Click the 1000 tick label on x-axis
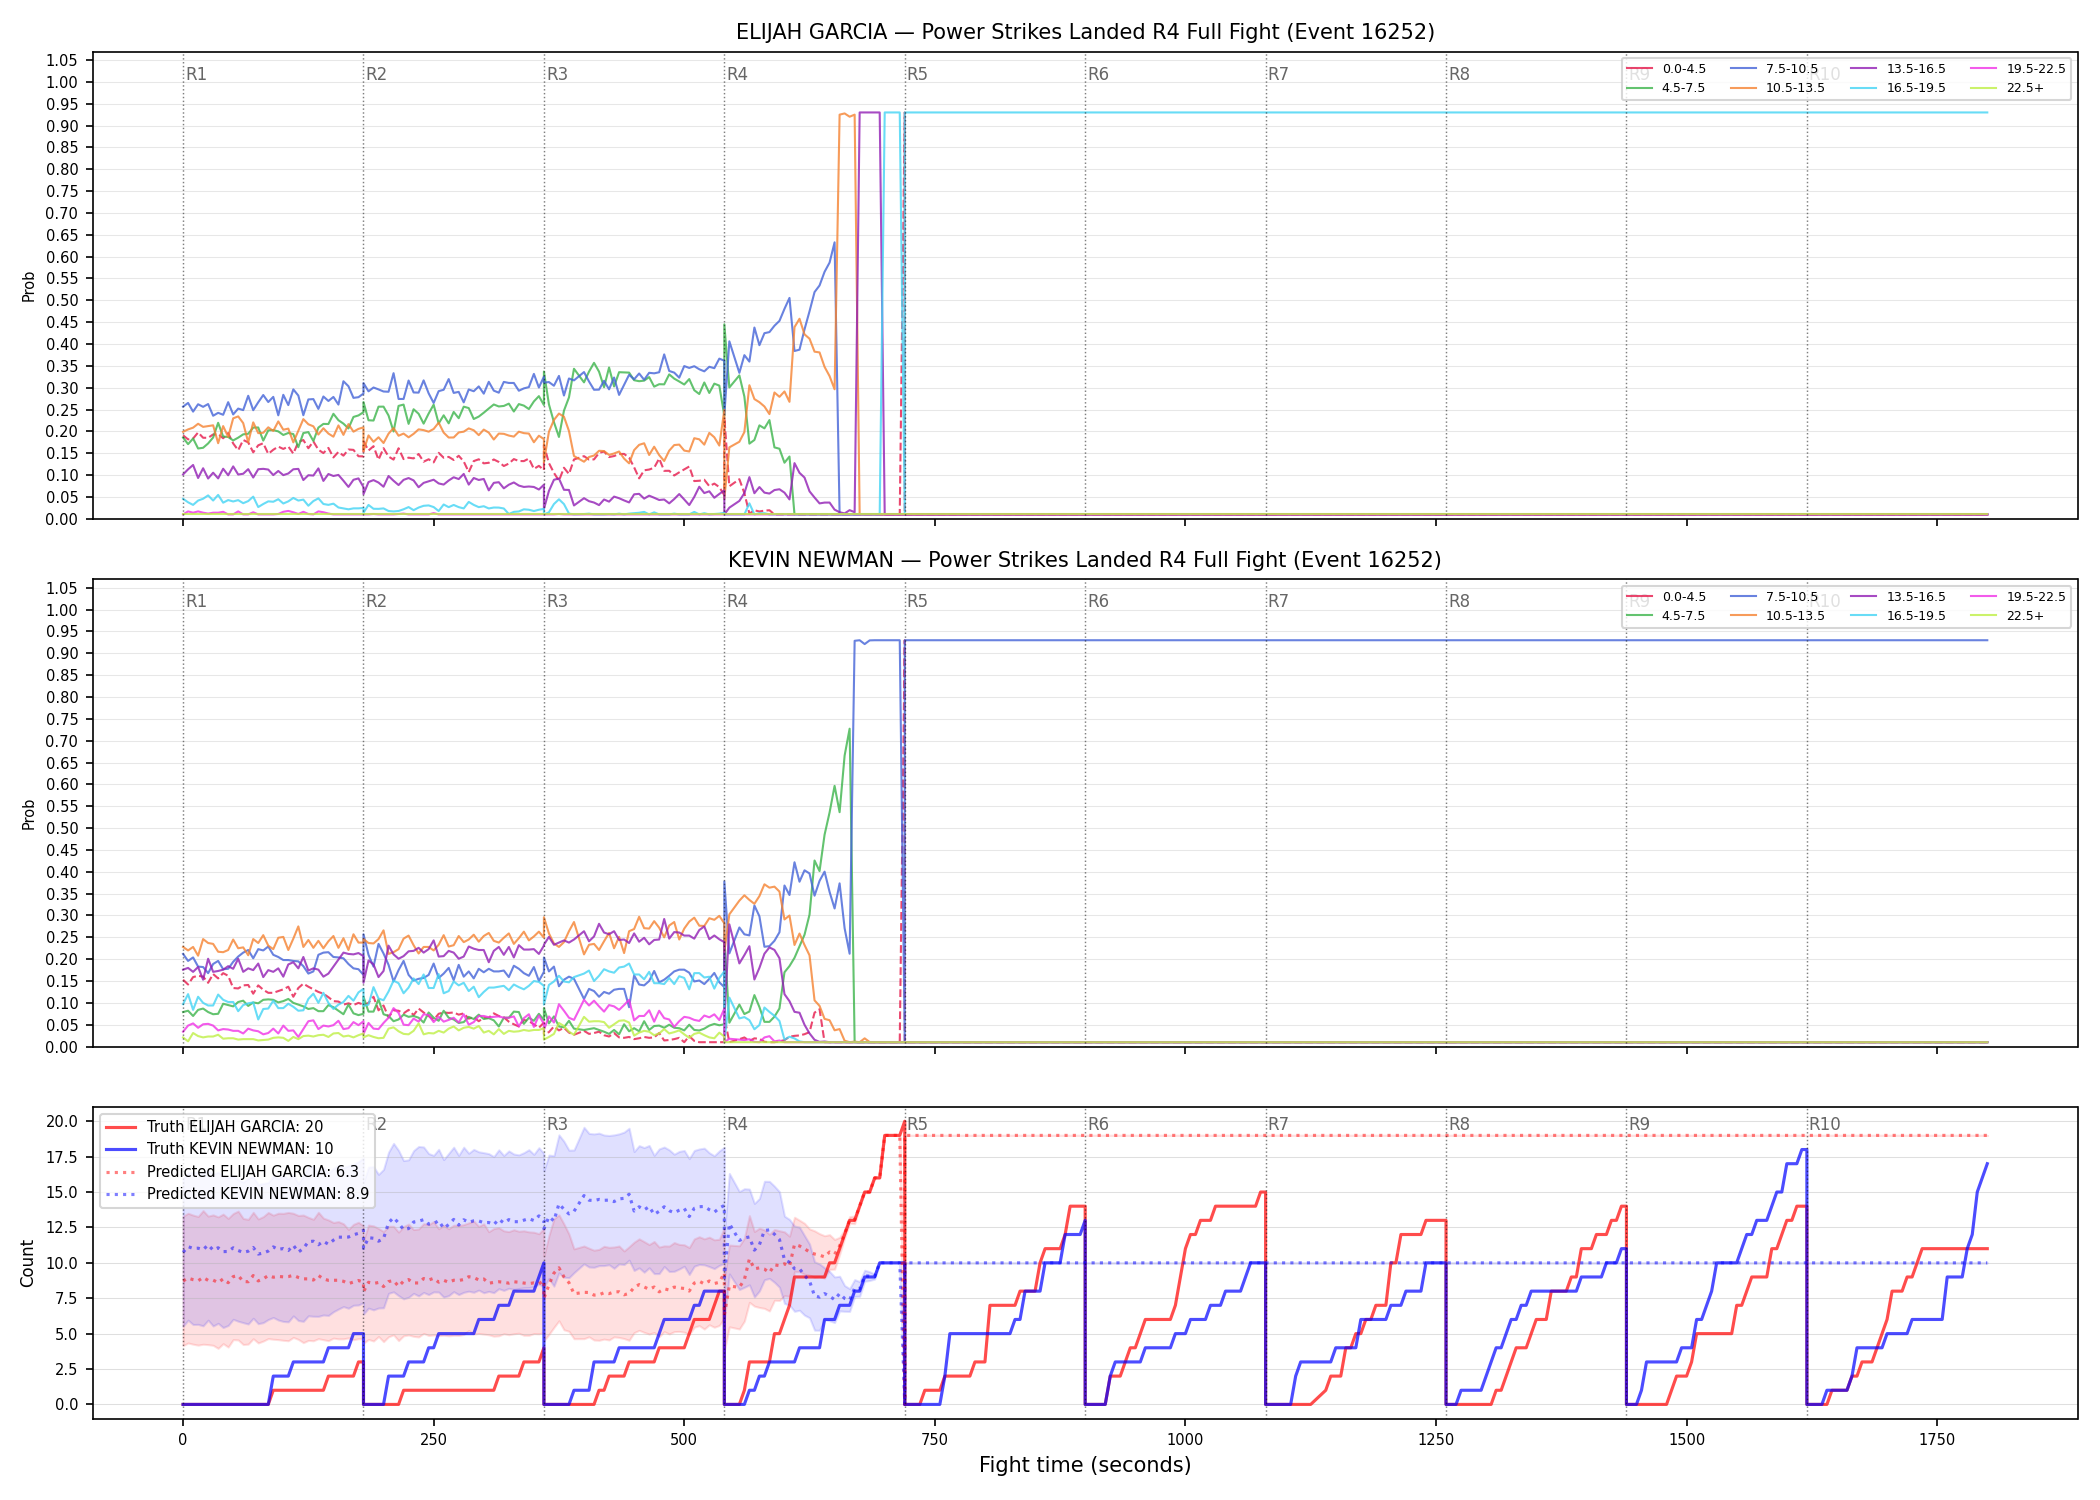2100x1500 pixels. [x=1185, y=1440]
